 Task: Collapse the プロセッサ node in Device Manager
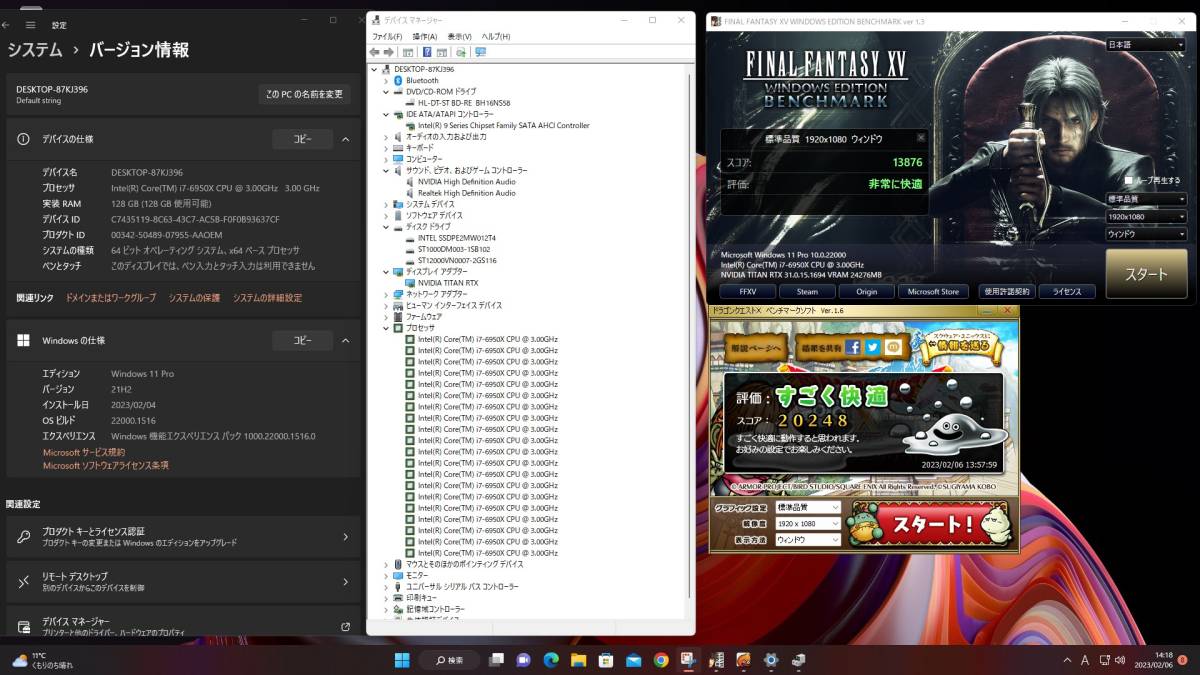pyautogui.click(x=387, y=328)
